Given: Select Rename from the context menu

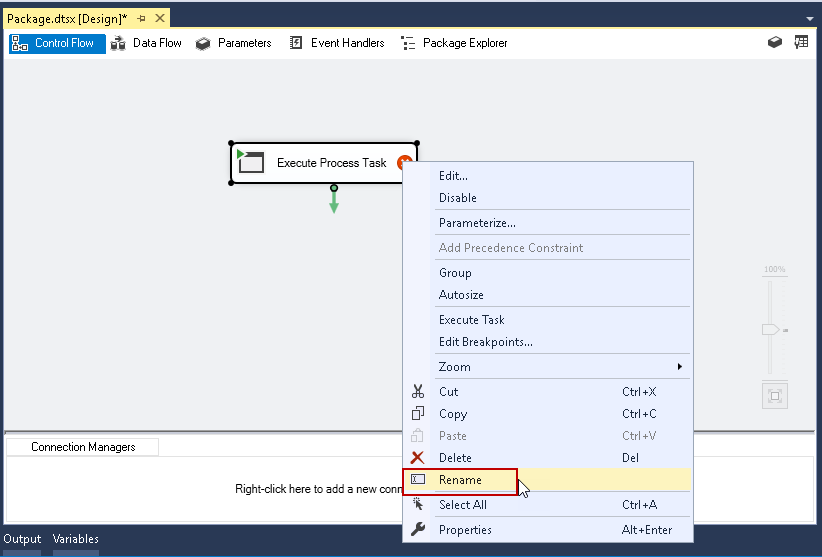Looking at the screenshot, I should pyautogui.click(x=460, y=480).
